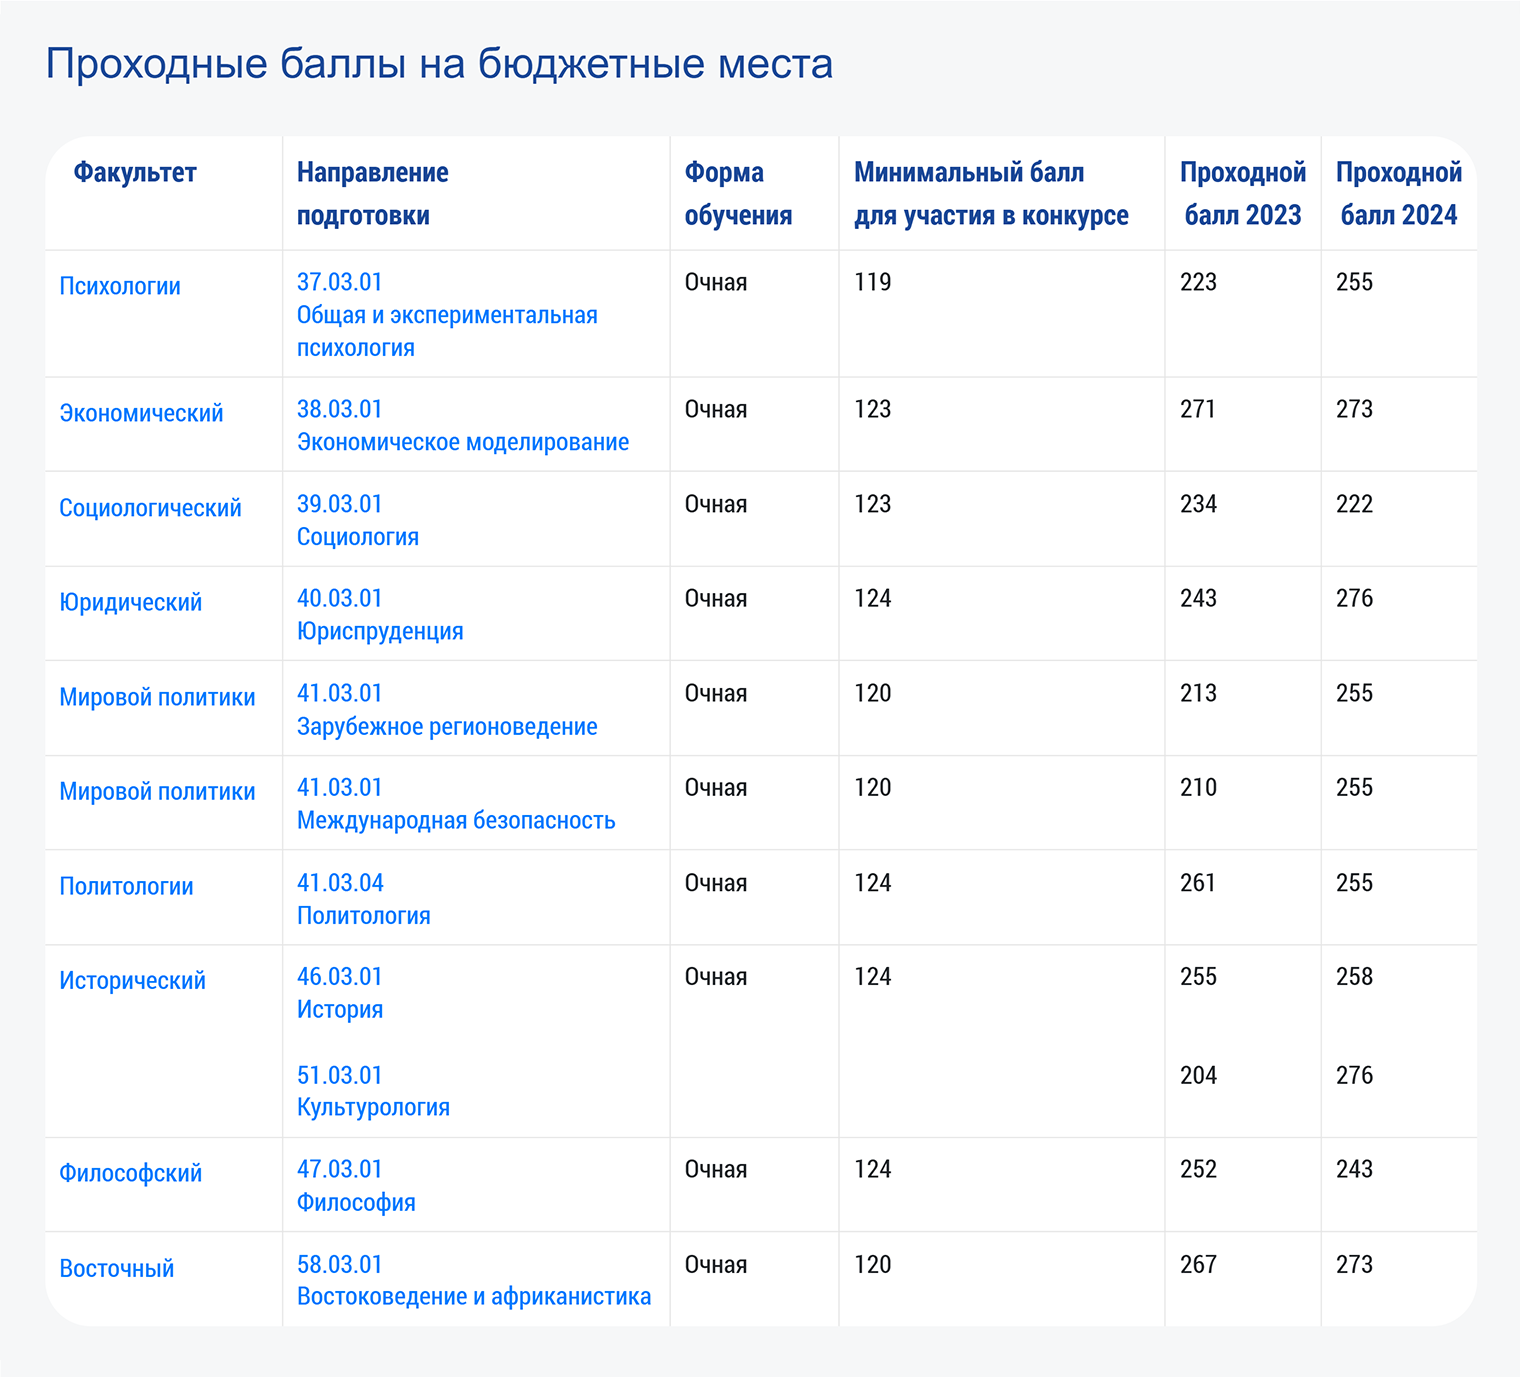The height and width of the screenshot is (1377, 1520).
Task: Select 2024 score 243 in Философский row
Action: [1354, 1170]
